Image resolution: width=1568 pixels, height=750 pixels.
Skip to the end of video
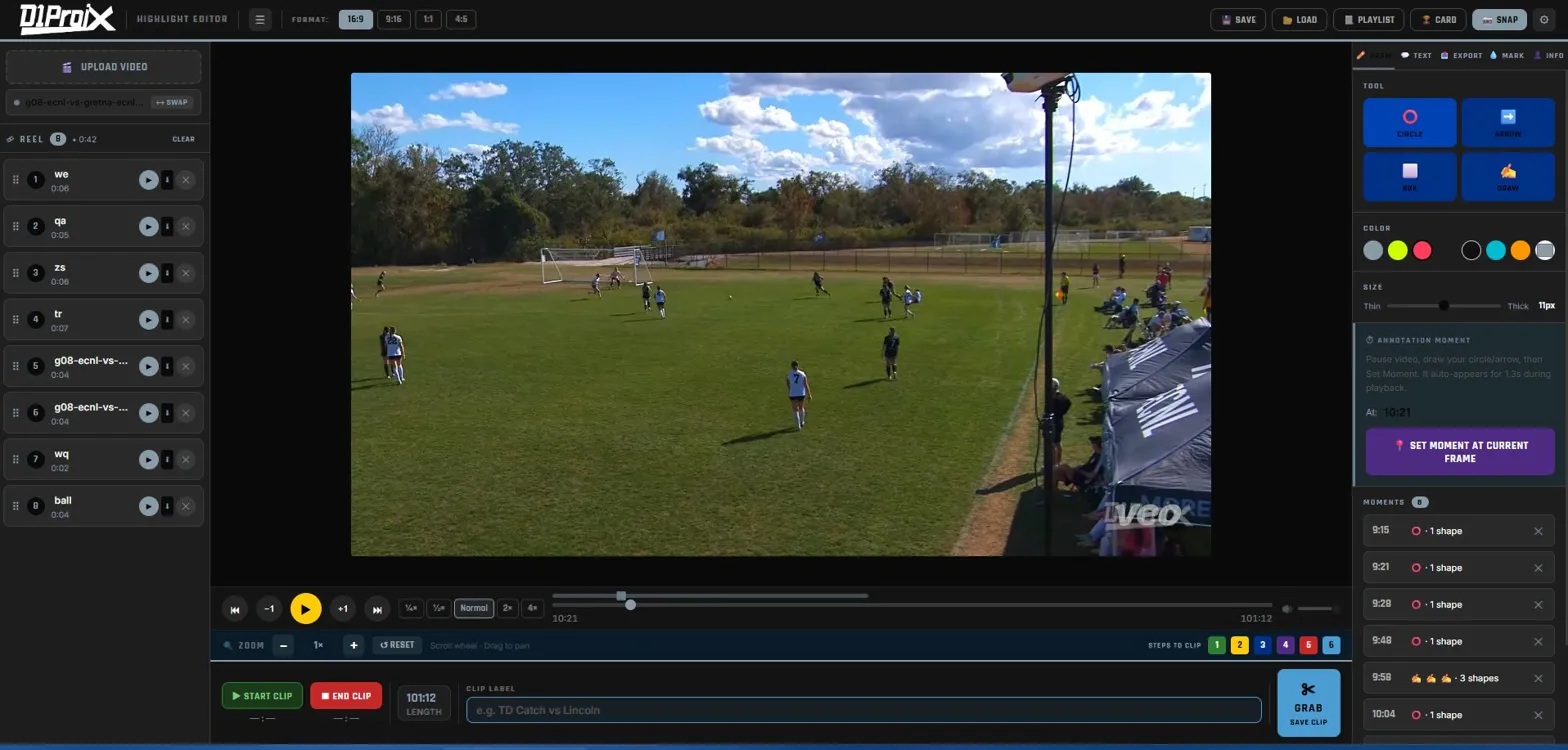click(377, 609)
